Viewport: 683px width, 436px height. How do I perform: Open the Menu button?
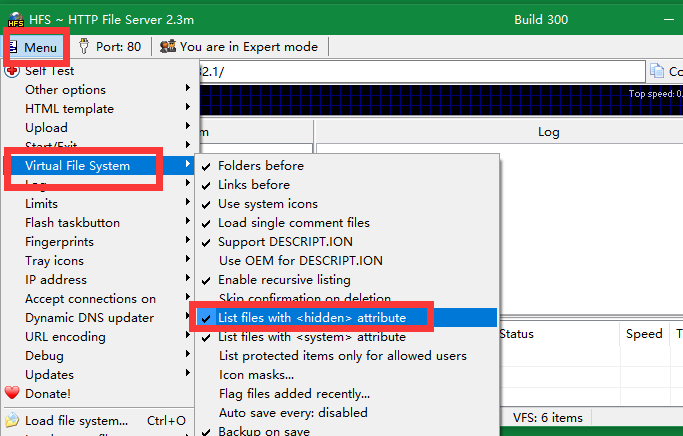click(x=34, y=47)
